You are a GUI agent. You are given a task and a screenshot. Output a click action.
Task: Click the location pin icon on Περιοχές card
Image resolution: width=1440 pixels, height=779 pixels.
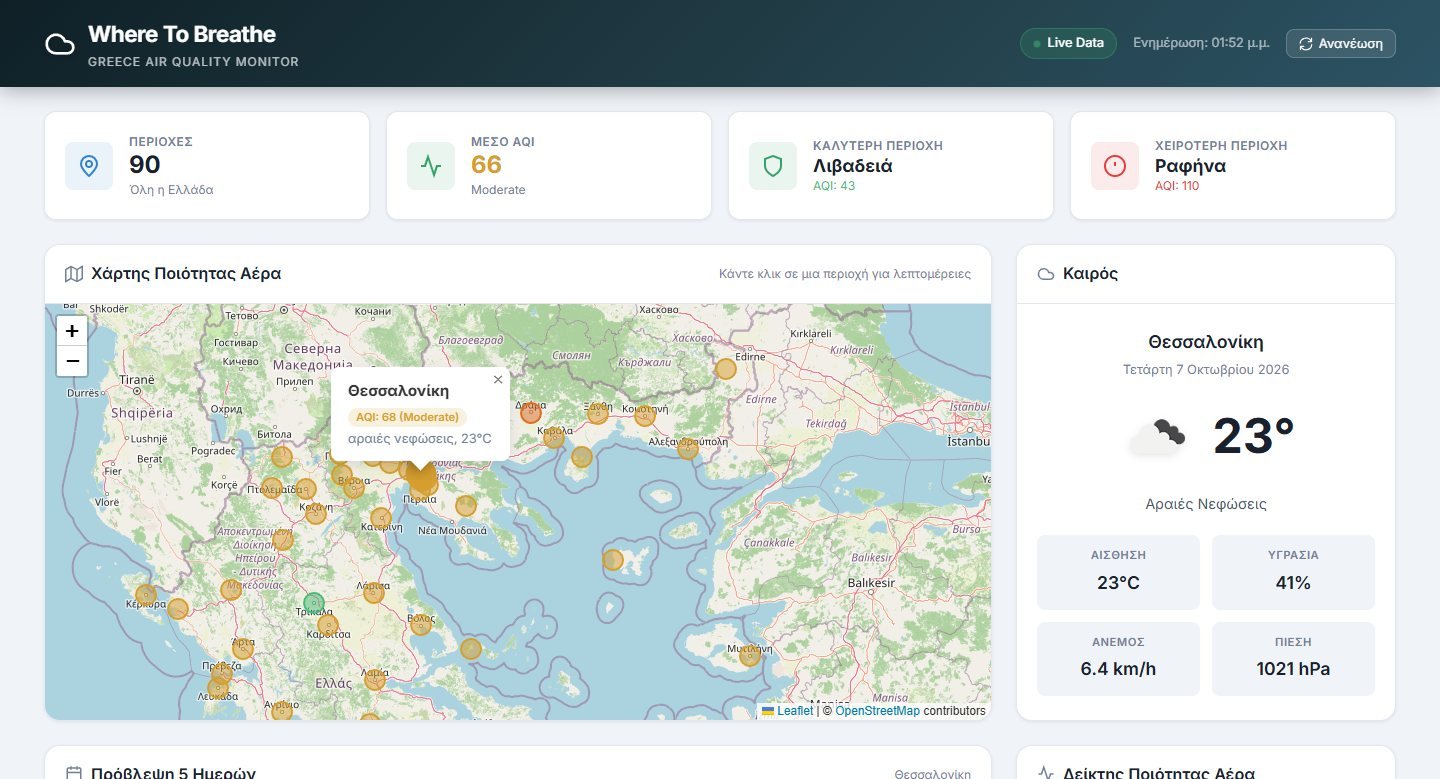pos(89,166)
